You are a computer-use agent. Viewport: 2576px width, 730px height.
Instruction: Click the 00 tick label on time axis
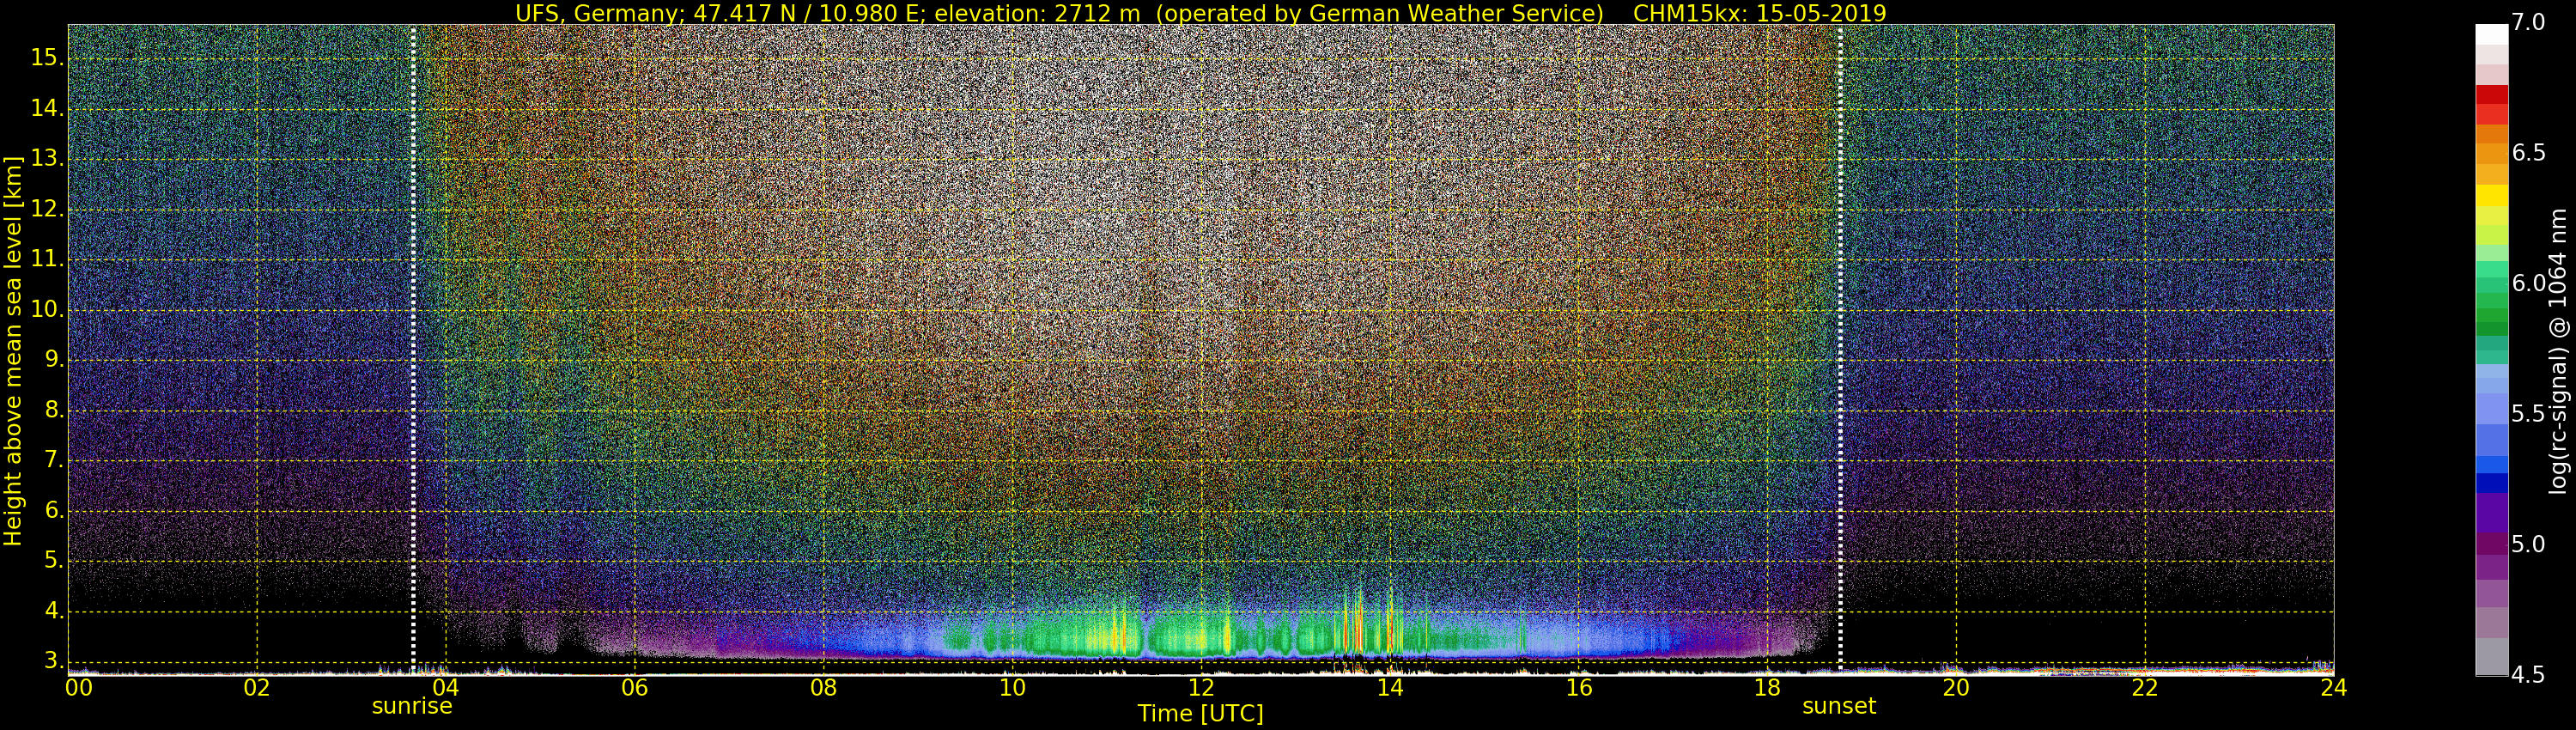coord(78,687)
